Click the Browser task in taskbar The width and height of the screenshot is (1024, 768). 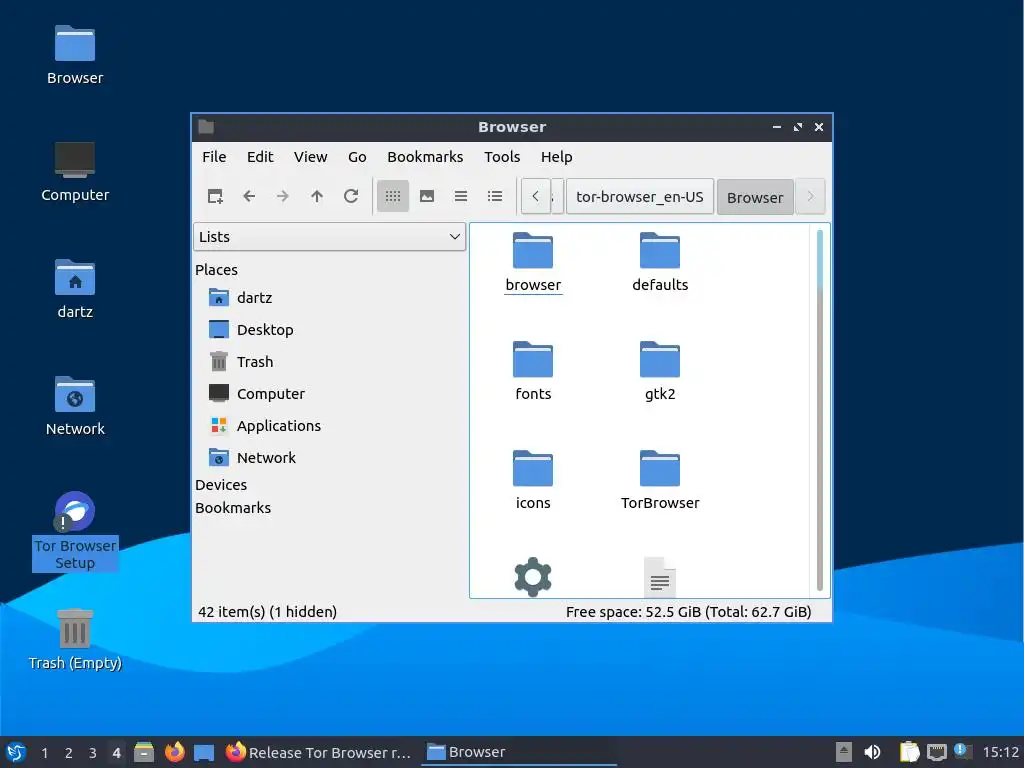tap(519, 752)
